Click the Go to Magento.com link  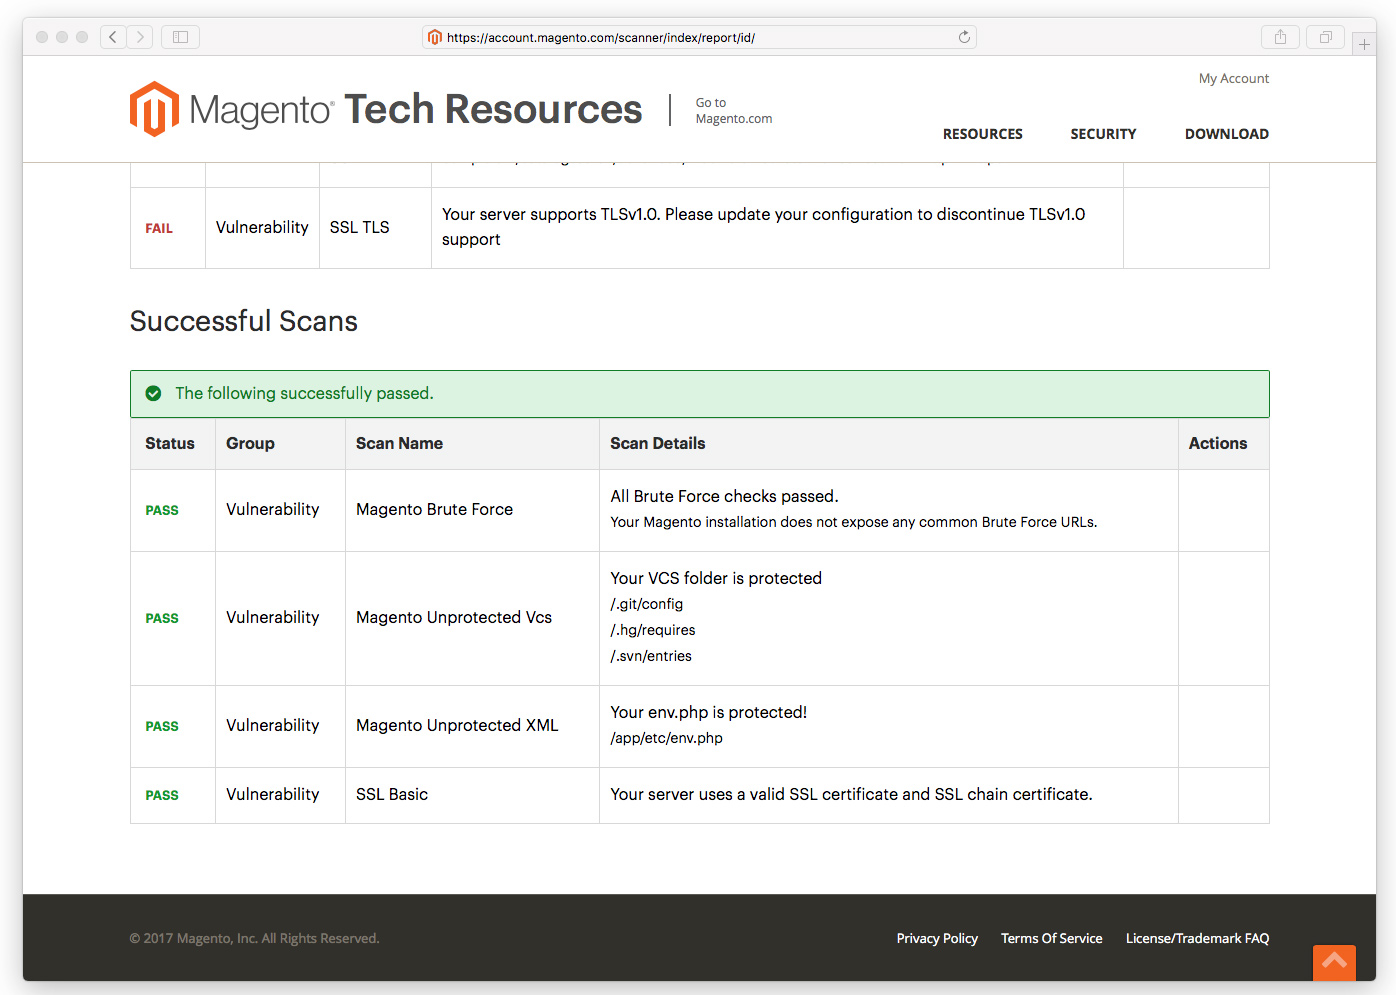tap(733, 110)
